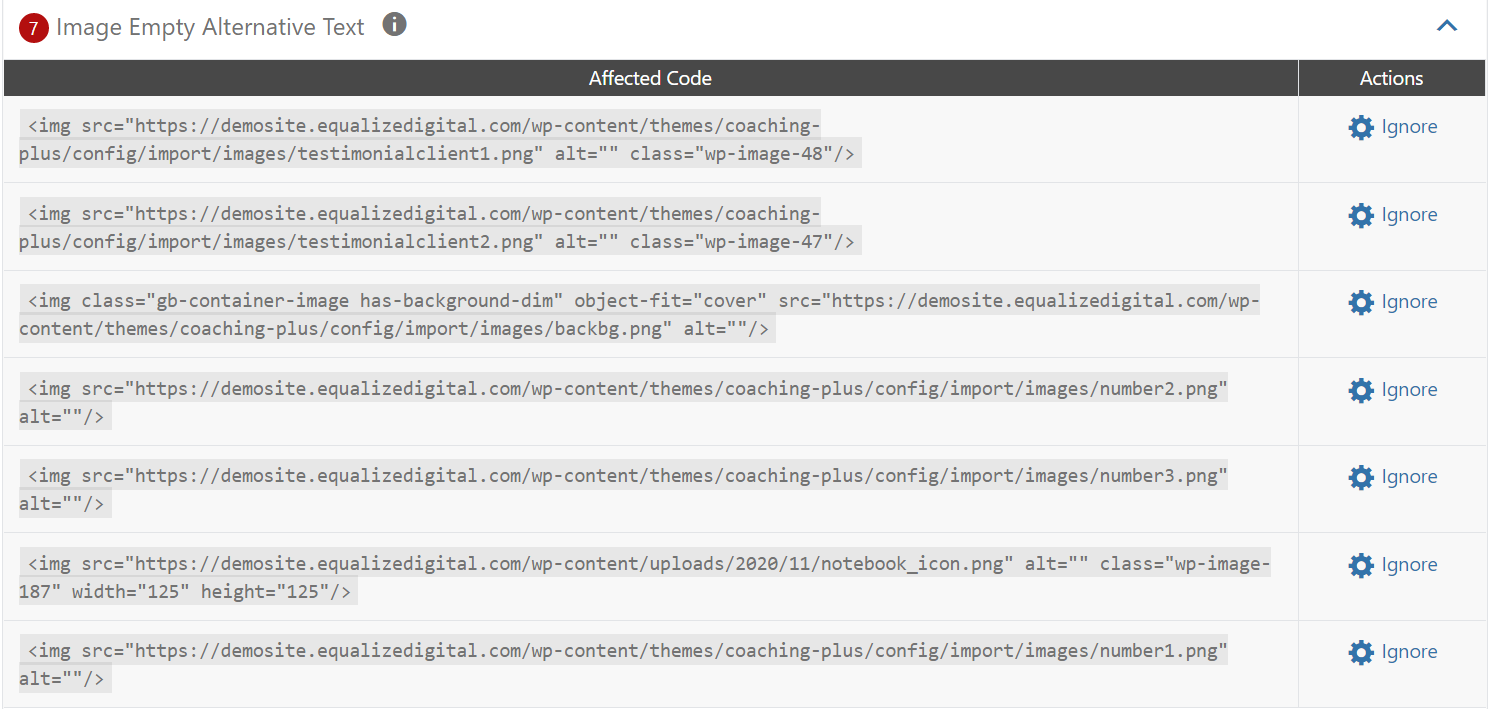Open gear settings for testimonialclient1.png row
The image size is (1493, 709).
pos(1361,127)
